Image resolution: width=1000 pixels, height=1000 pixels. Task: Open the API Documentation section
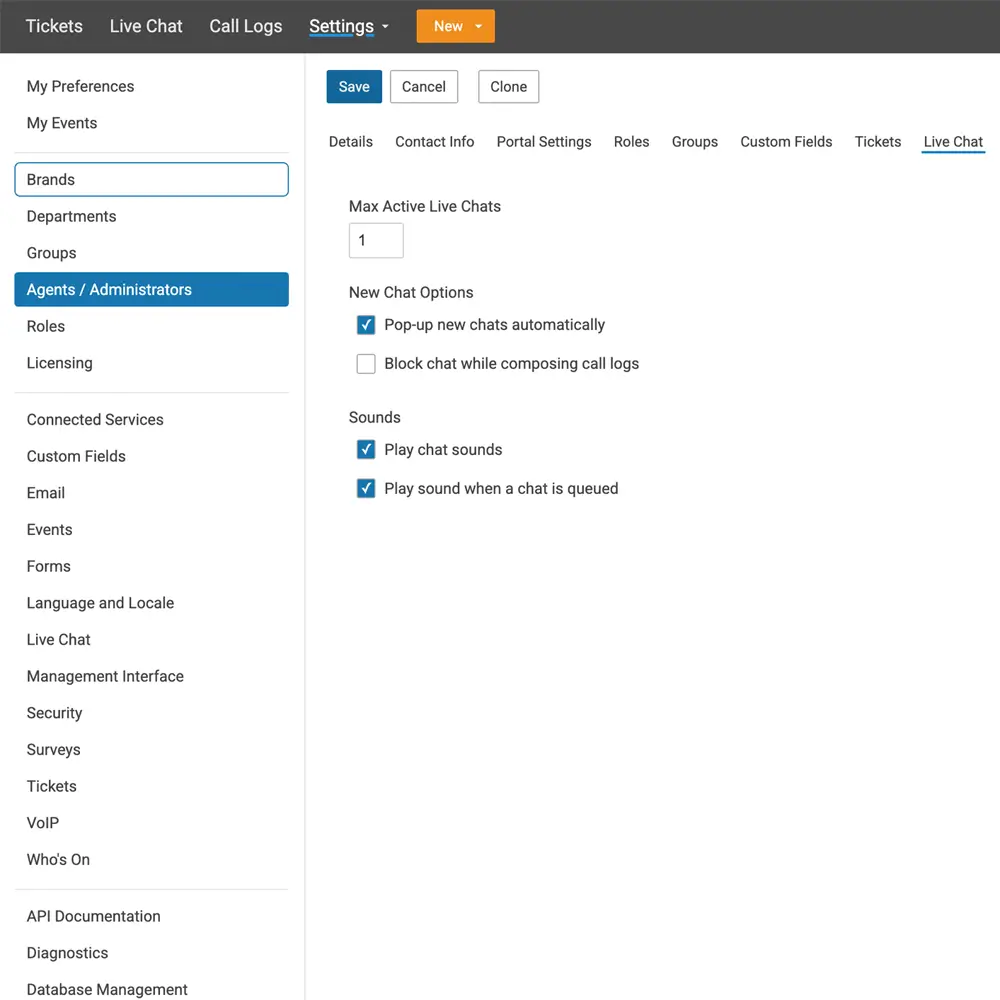93,916
